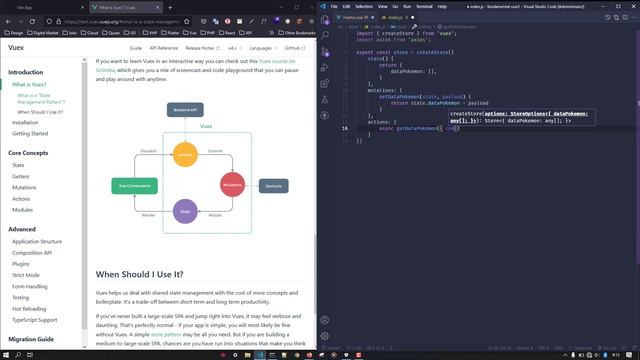Open the GitHub link in Vuex navbar
Screen dimensions: 640x360
click(x=295, y=48)
